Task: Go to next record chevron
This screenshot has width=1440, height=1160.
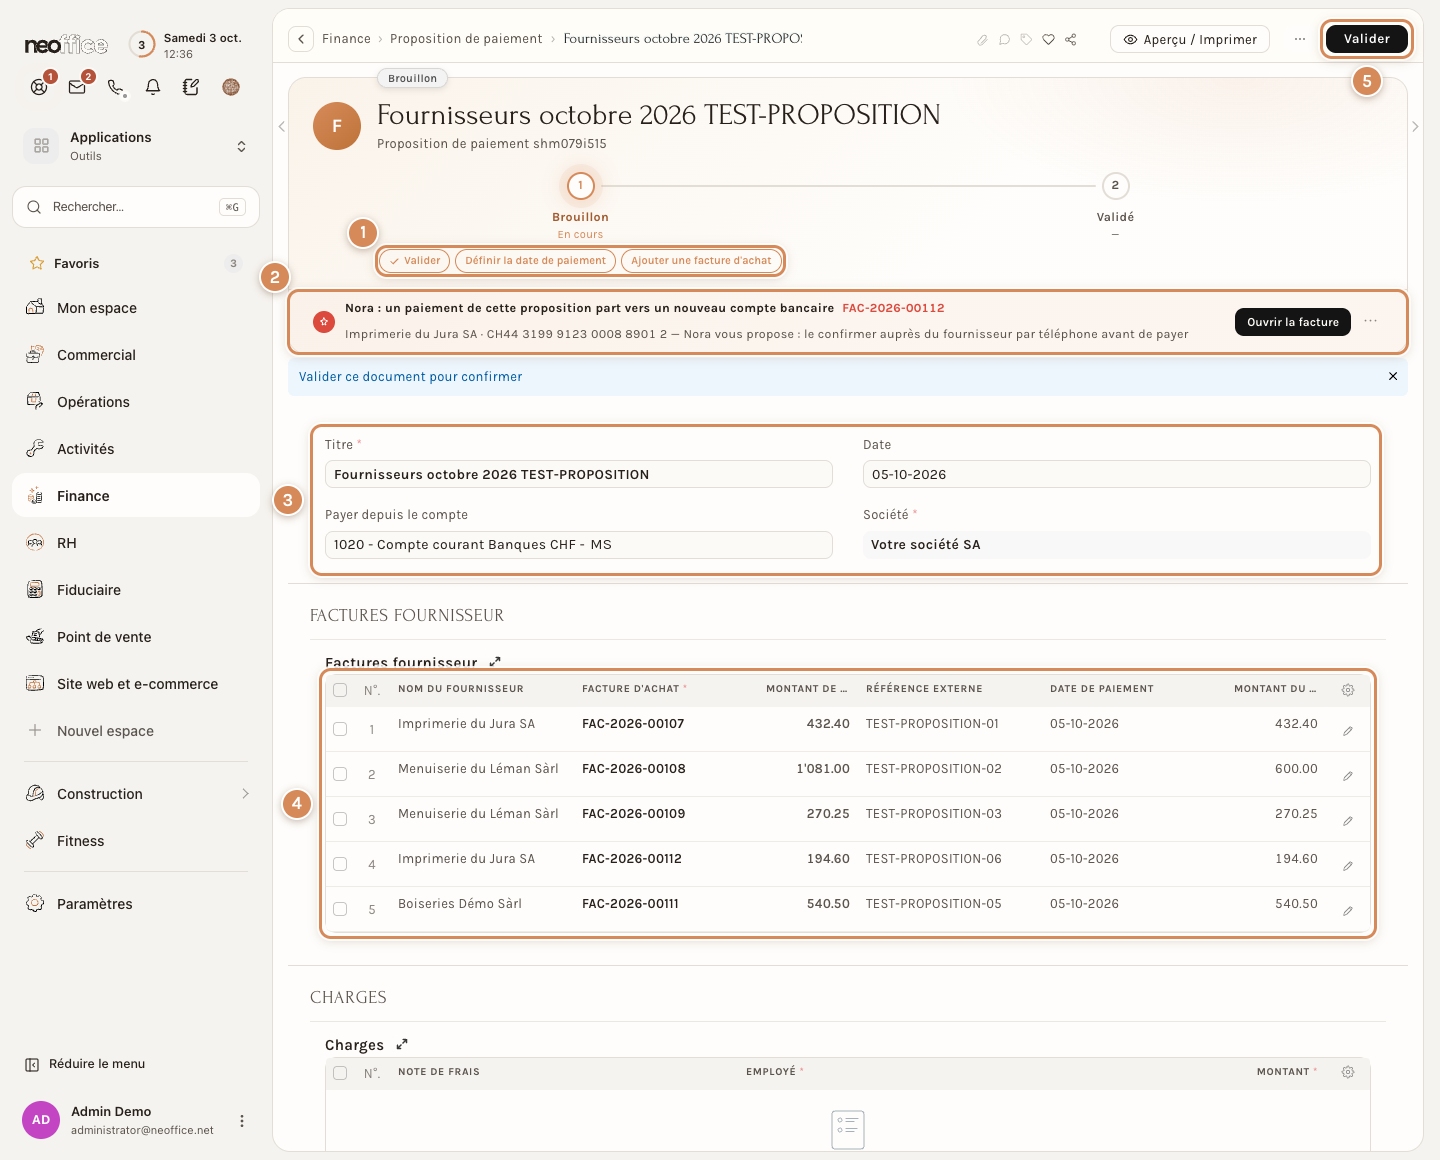Action: coord(1415,126)
